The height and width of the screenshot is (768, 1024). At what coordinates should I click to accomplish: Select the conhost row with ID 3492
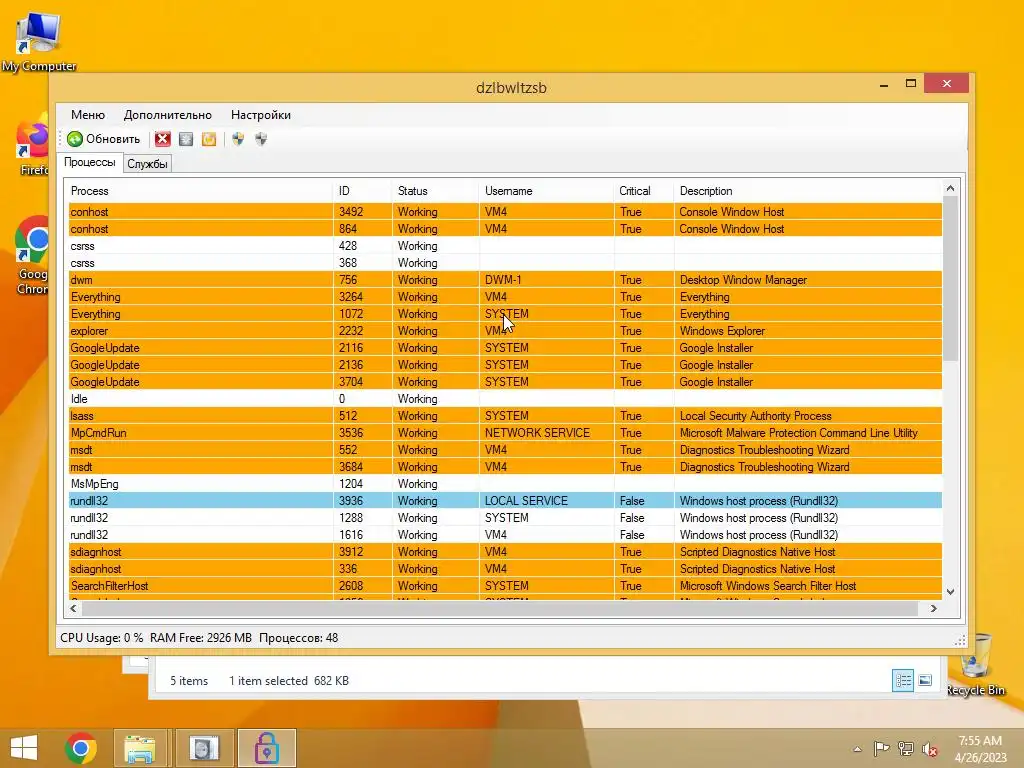pos(505,212)
